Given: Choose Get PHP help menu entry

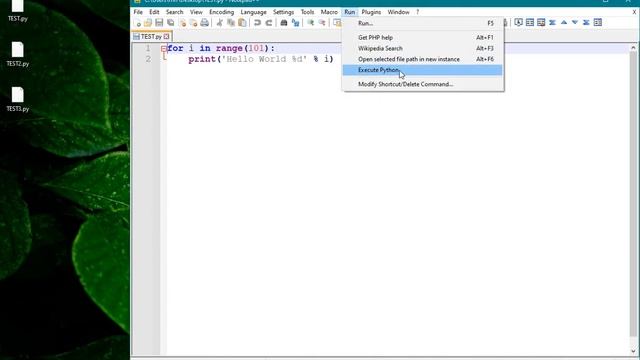Looking at the screenshot, I should [x=422, y=38].
